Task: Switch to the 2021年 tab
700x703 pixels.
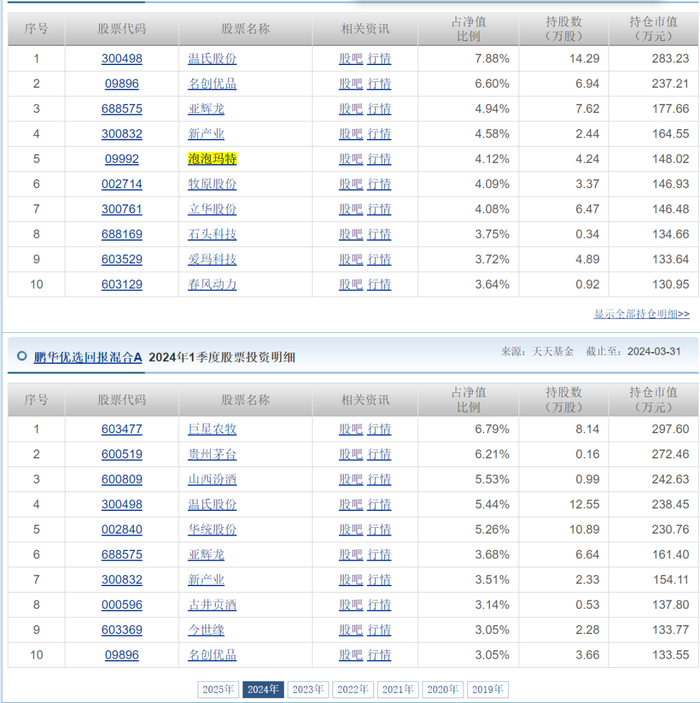Action: tap(398, 689)
